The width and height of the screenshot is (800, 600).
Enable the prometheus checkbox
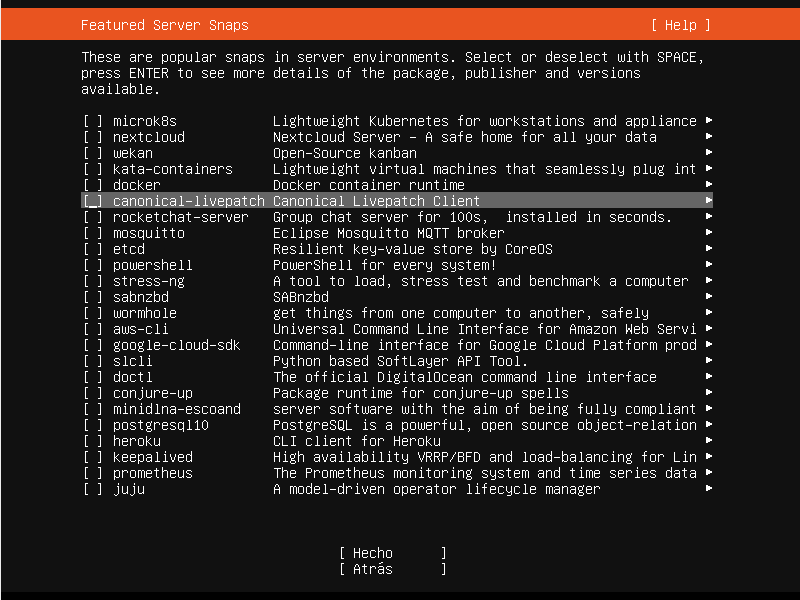point(93,473)
